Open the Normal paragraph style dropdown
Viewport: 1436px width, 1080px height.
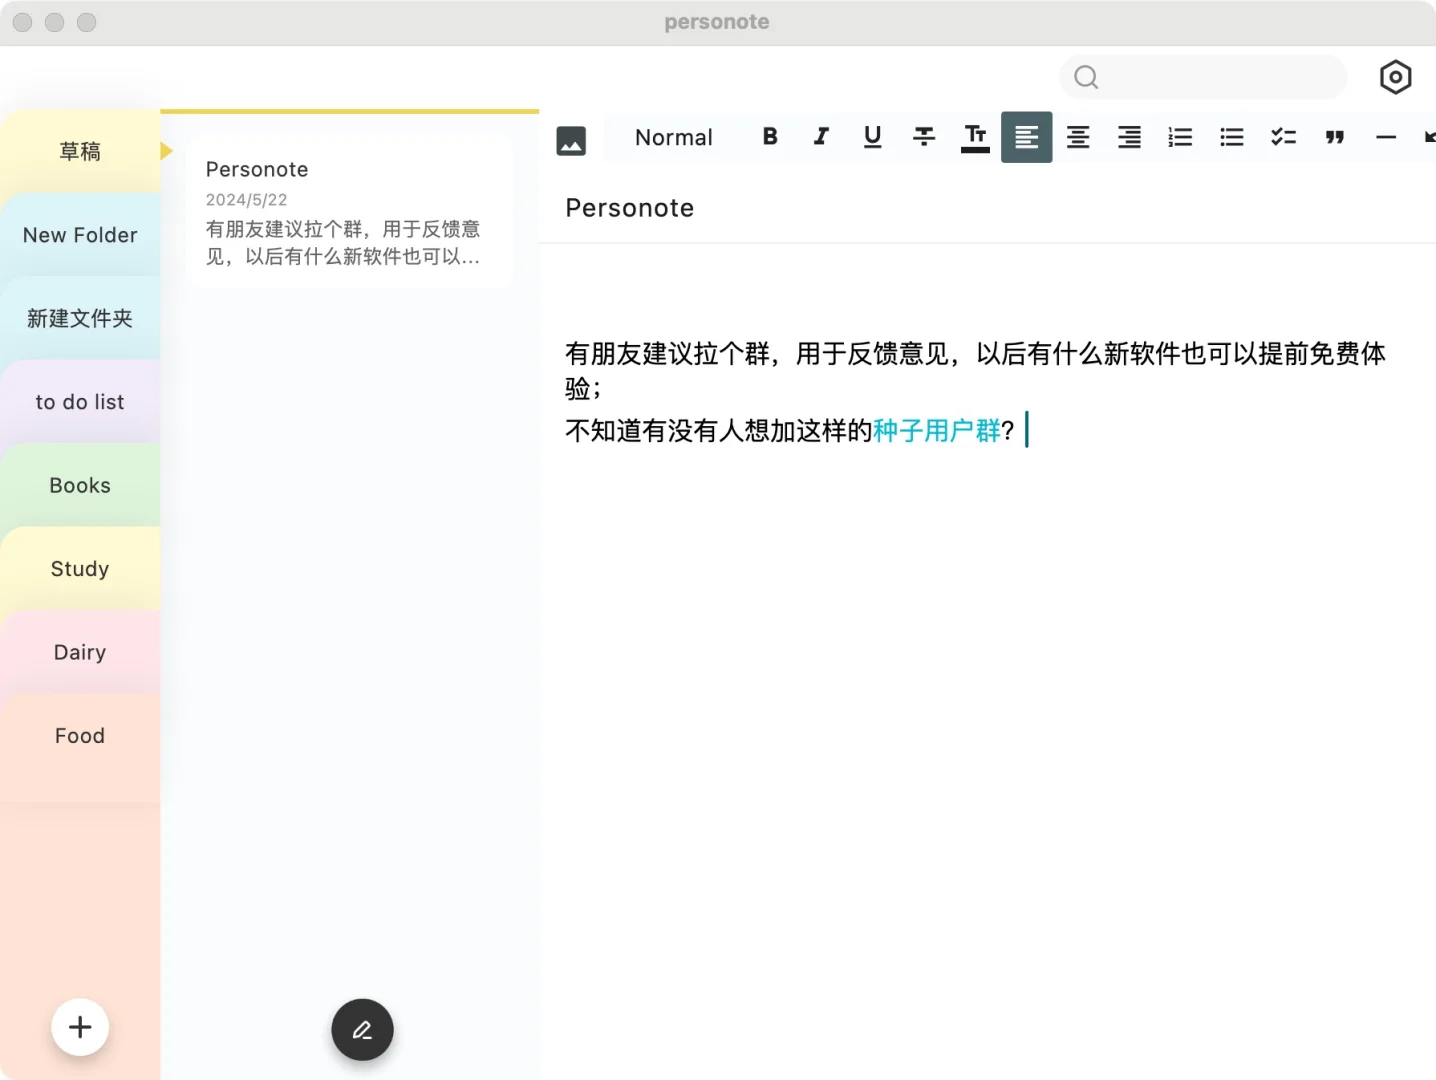pyautogui.click(x=673, y=137)
